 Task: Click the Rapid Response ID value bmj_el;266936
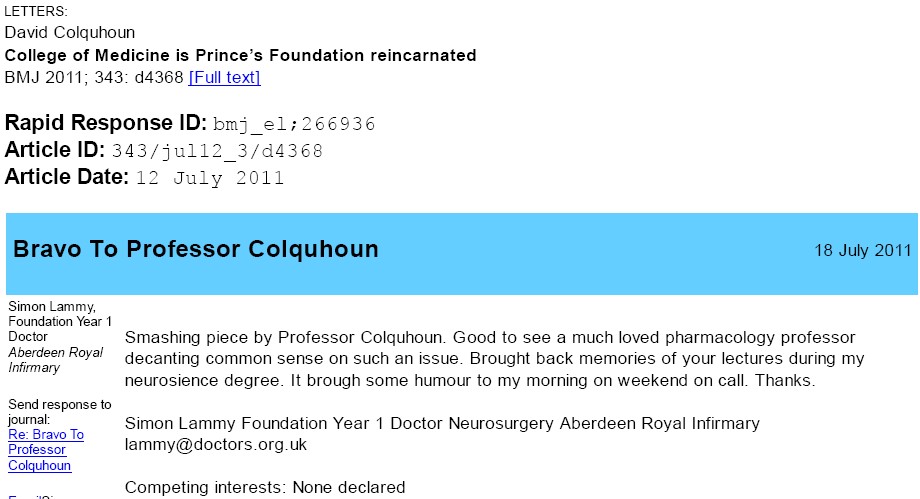point(294,124)
